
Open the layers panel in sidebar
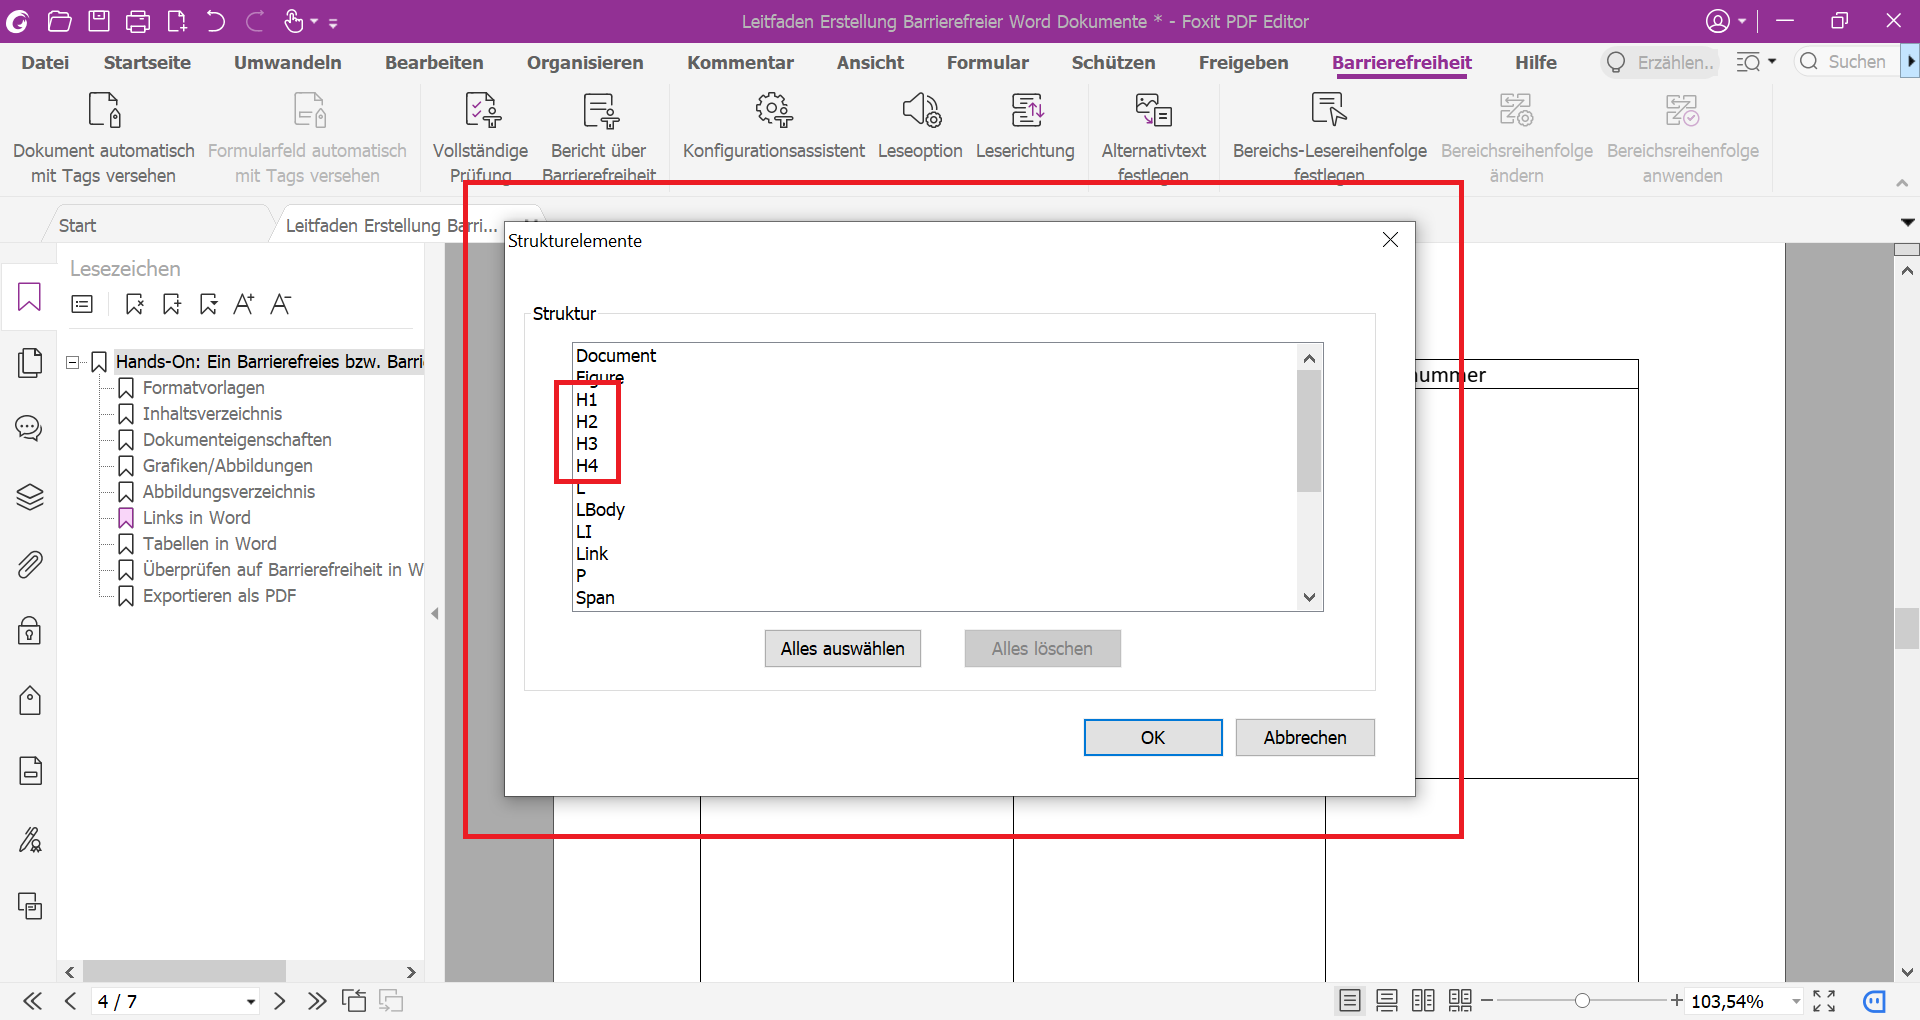coord(30,497)
